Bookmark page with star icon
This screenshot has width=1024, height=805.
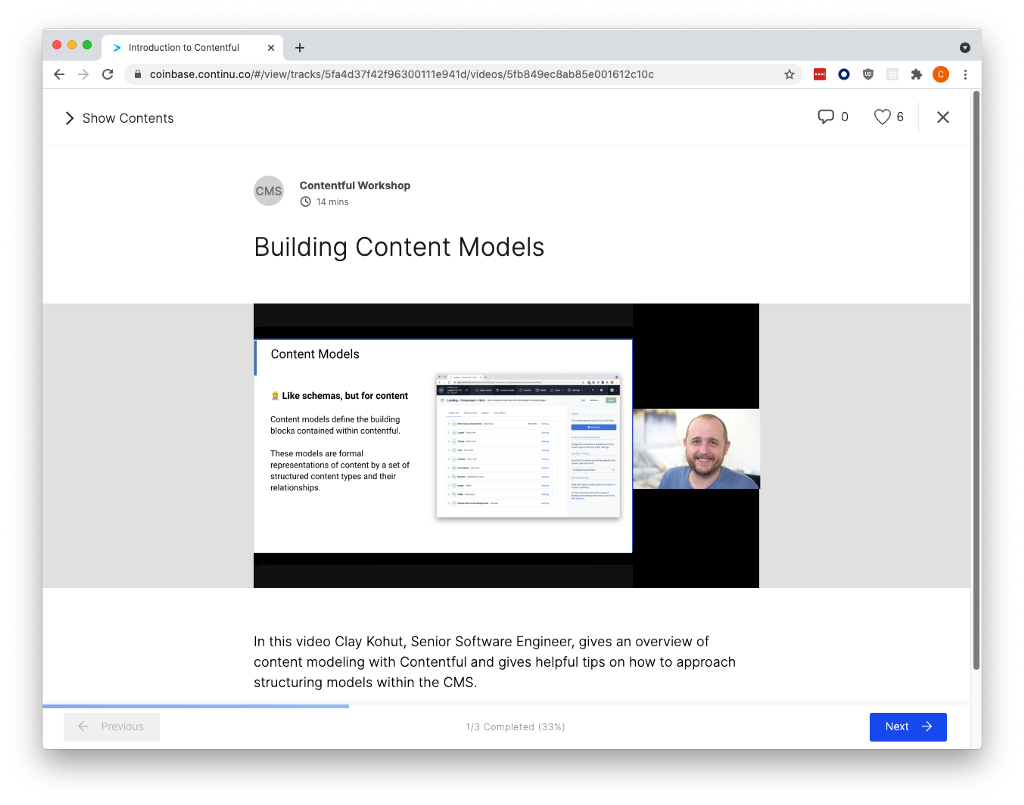[x=789, y=74]
